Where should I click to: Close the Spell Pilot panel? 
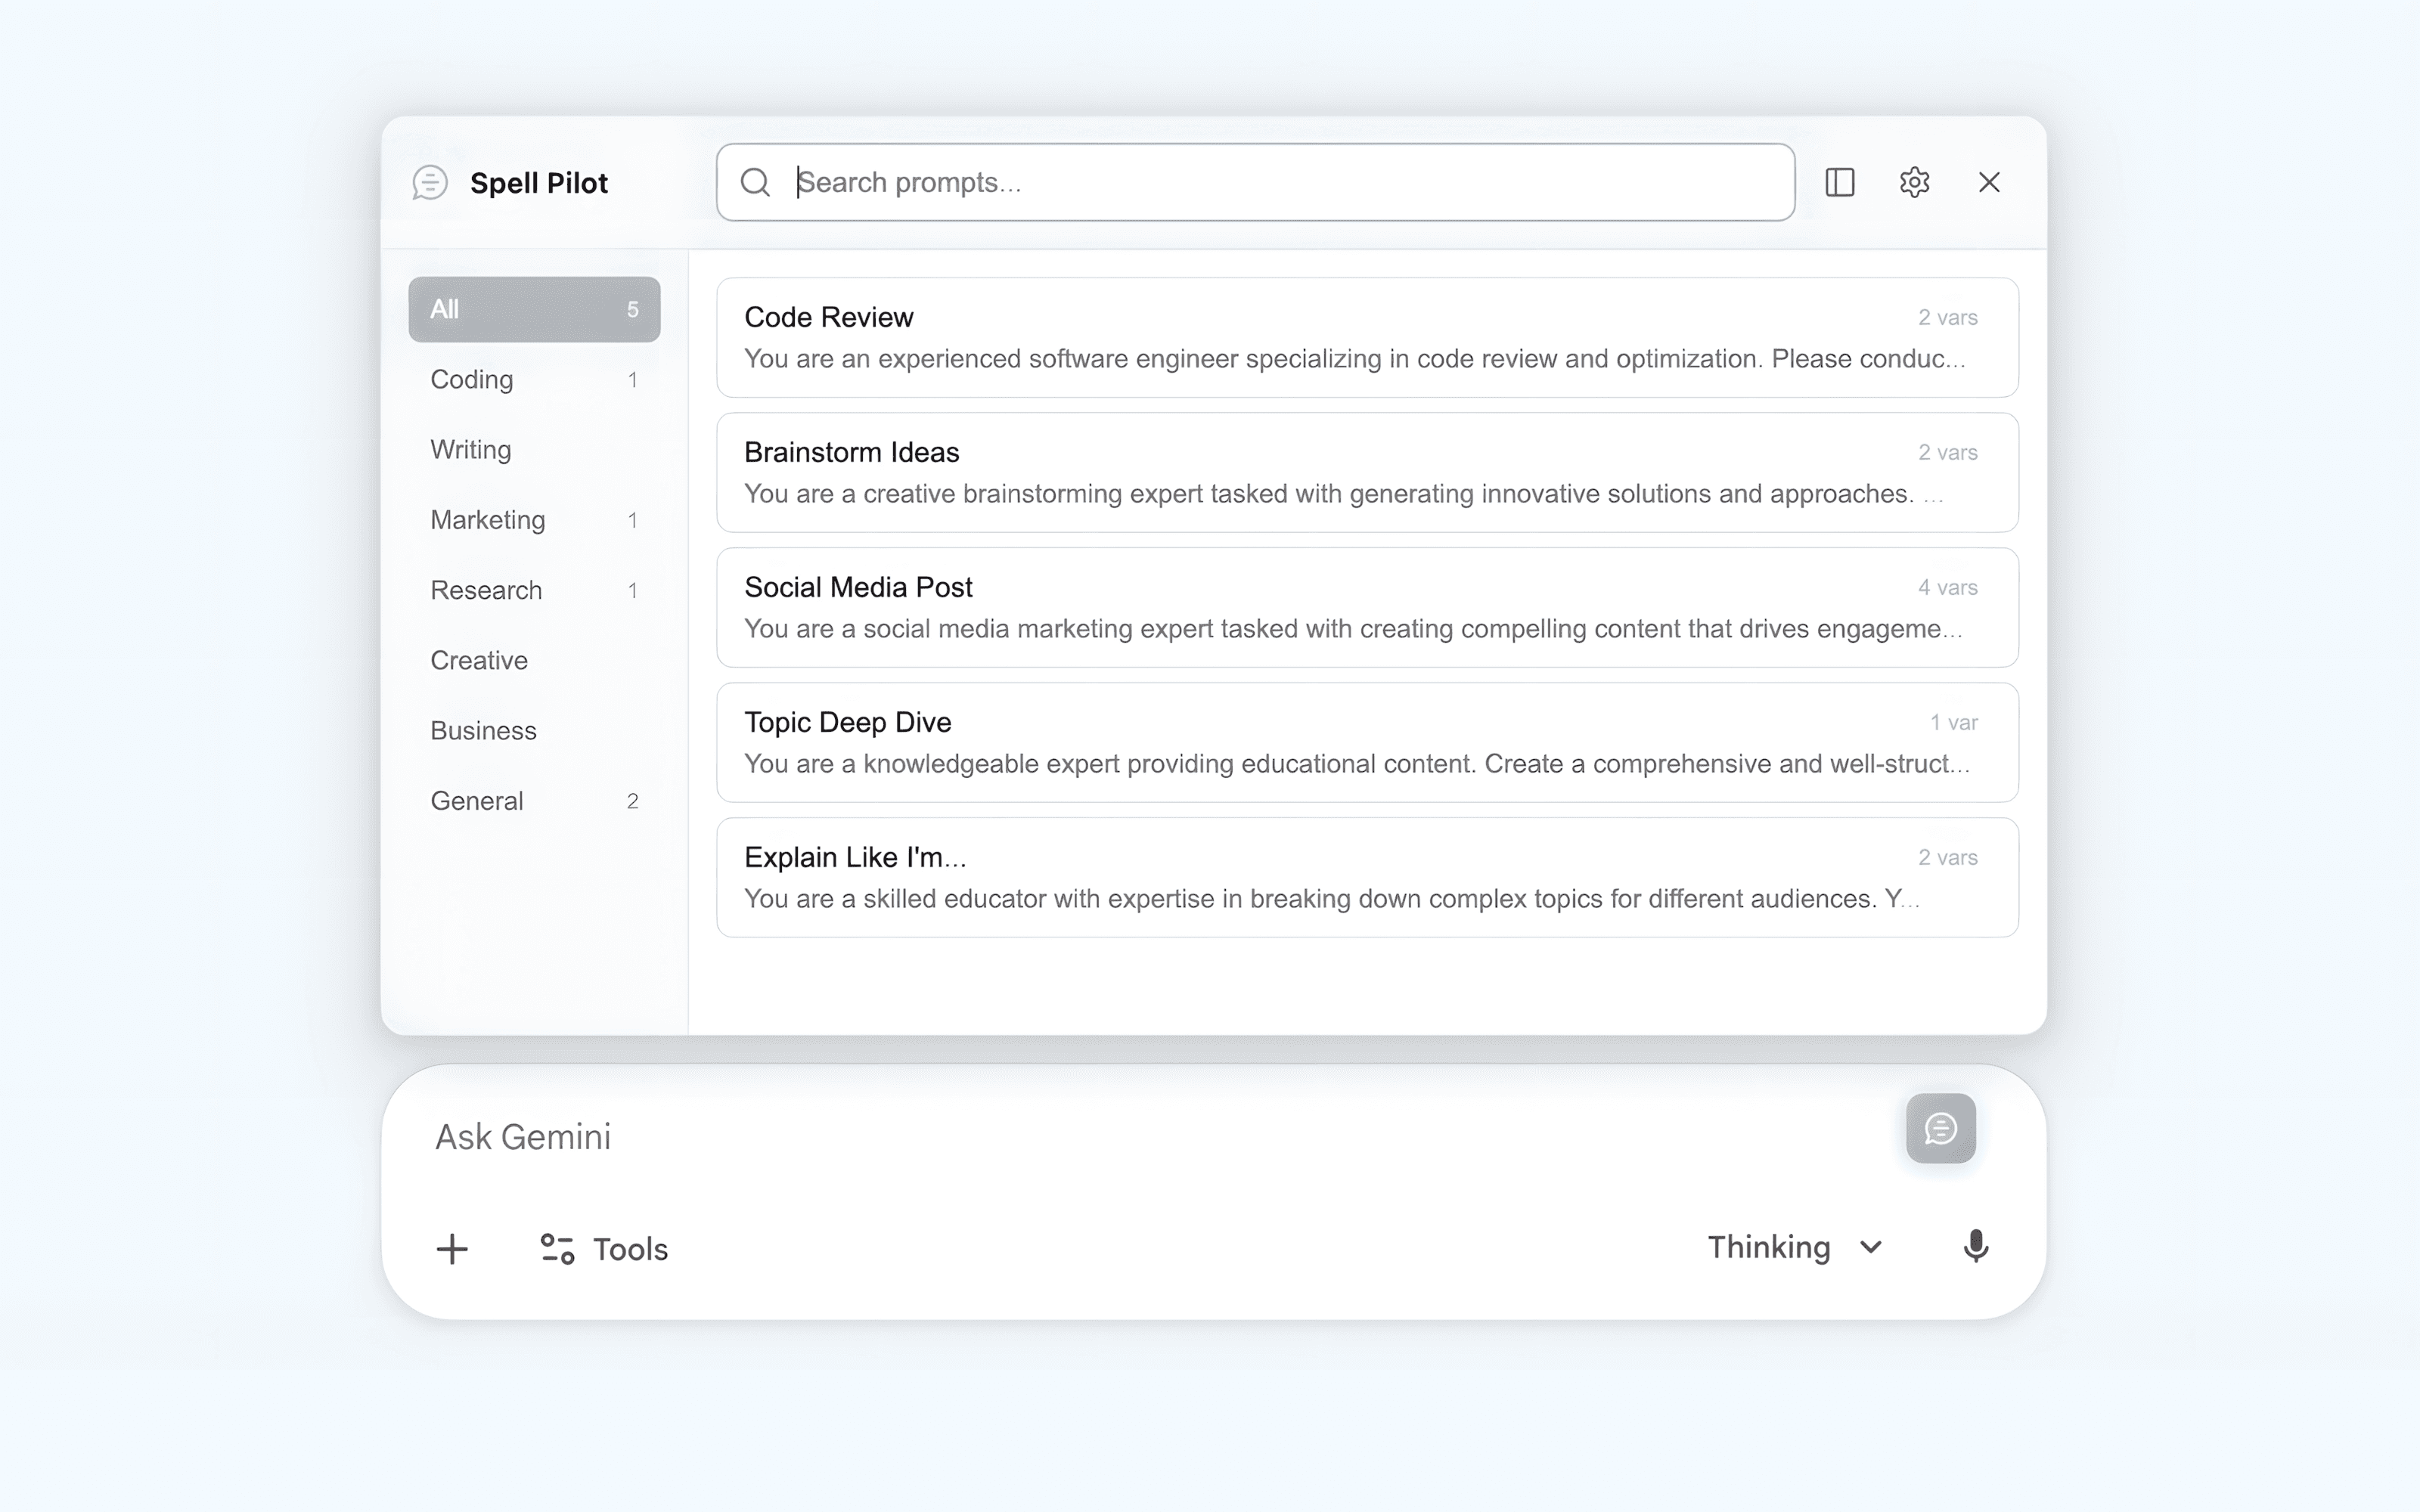1989,182
